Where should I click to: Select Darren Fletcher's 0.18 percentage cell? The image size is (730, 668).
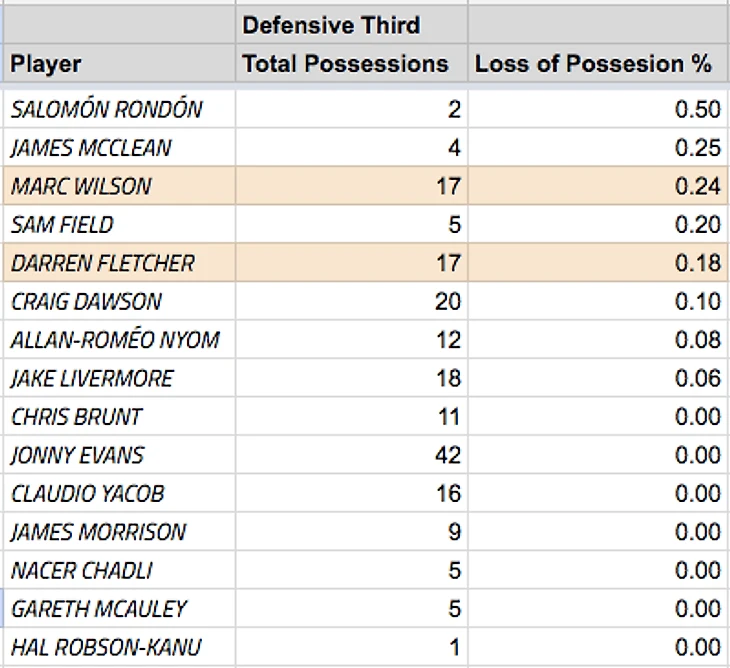pos(598,263)
